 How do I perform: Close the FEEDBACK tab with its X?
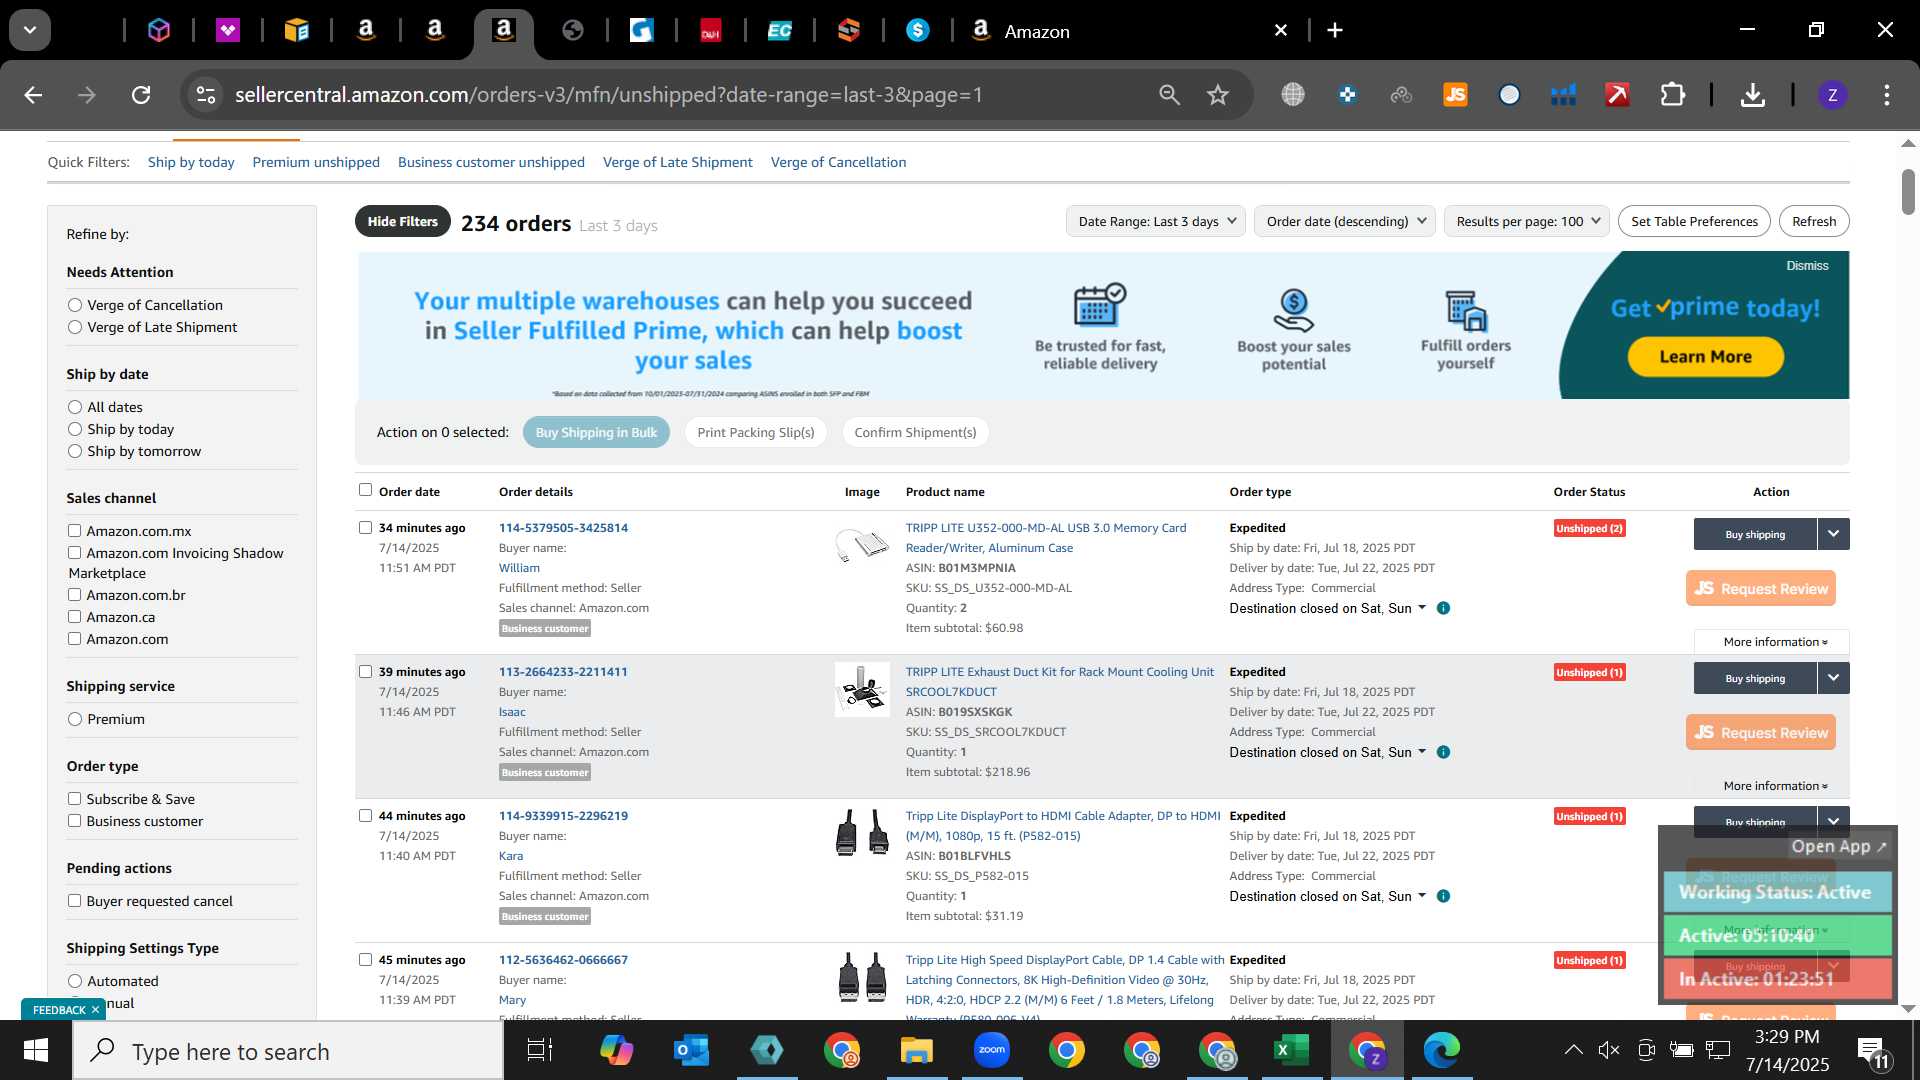(95, 1010)
